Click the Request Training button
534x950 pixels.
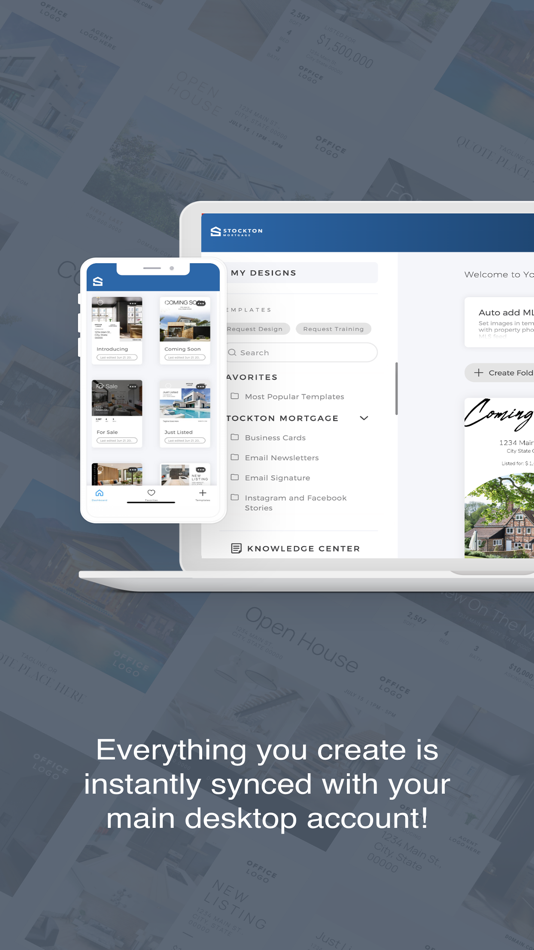coord(333,329)
